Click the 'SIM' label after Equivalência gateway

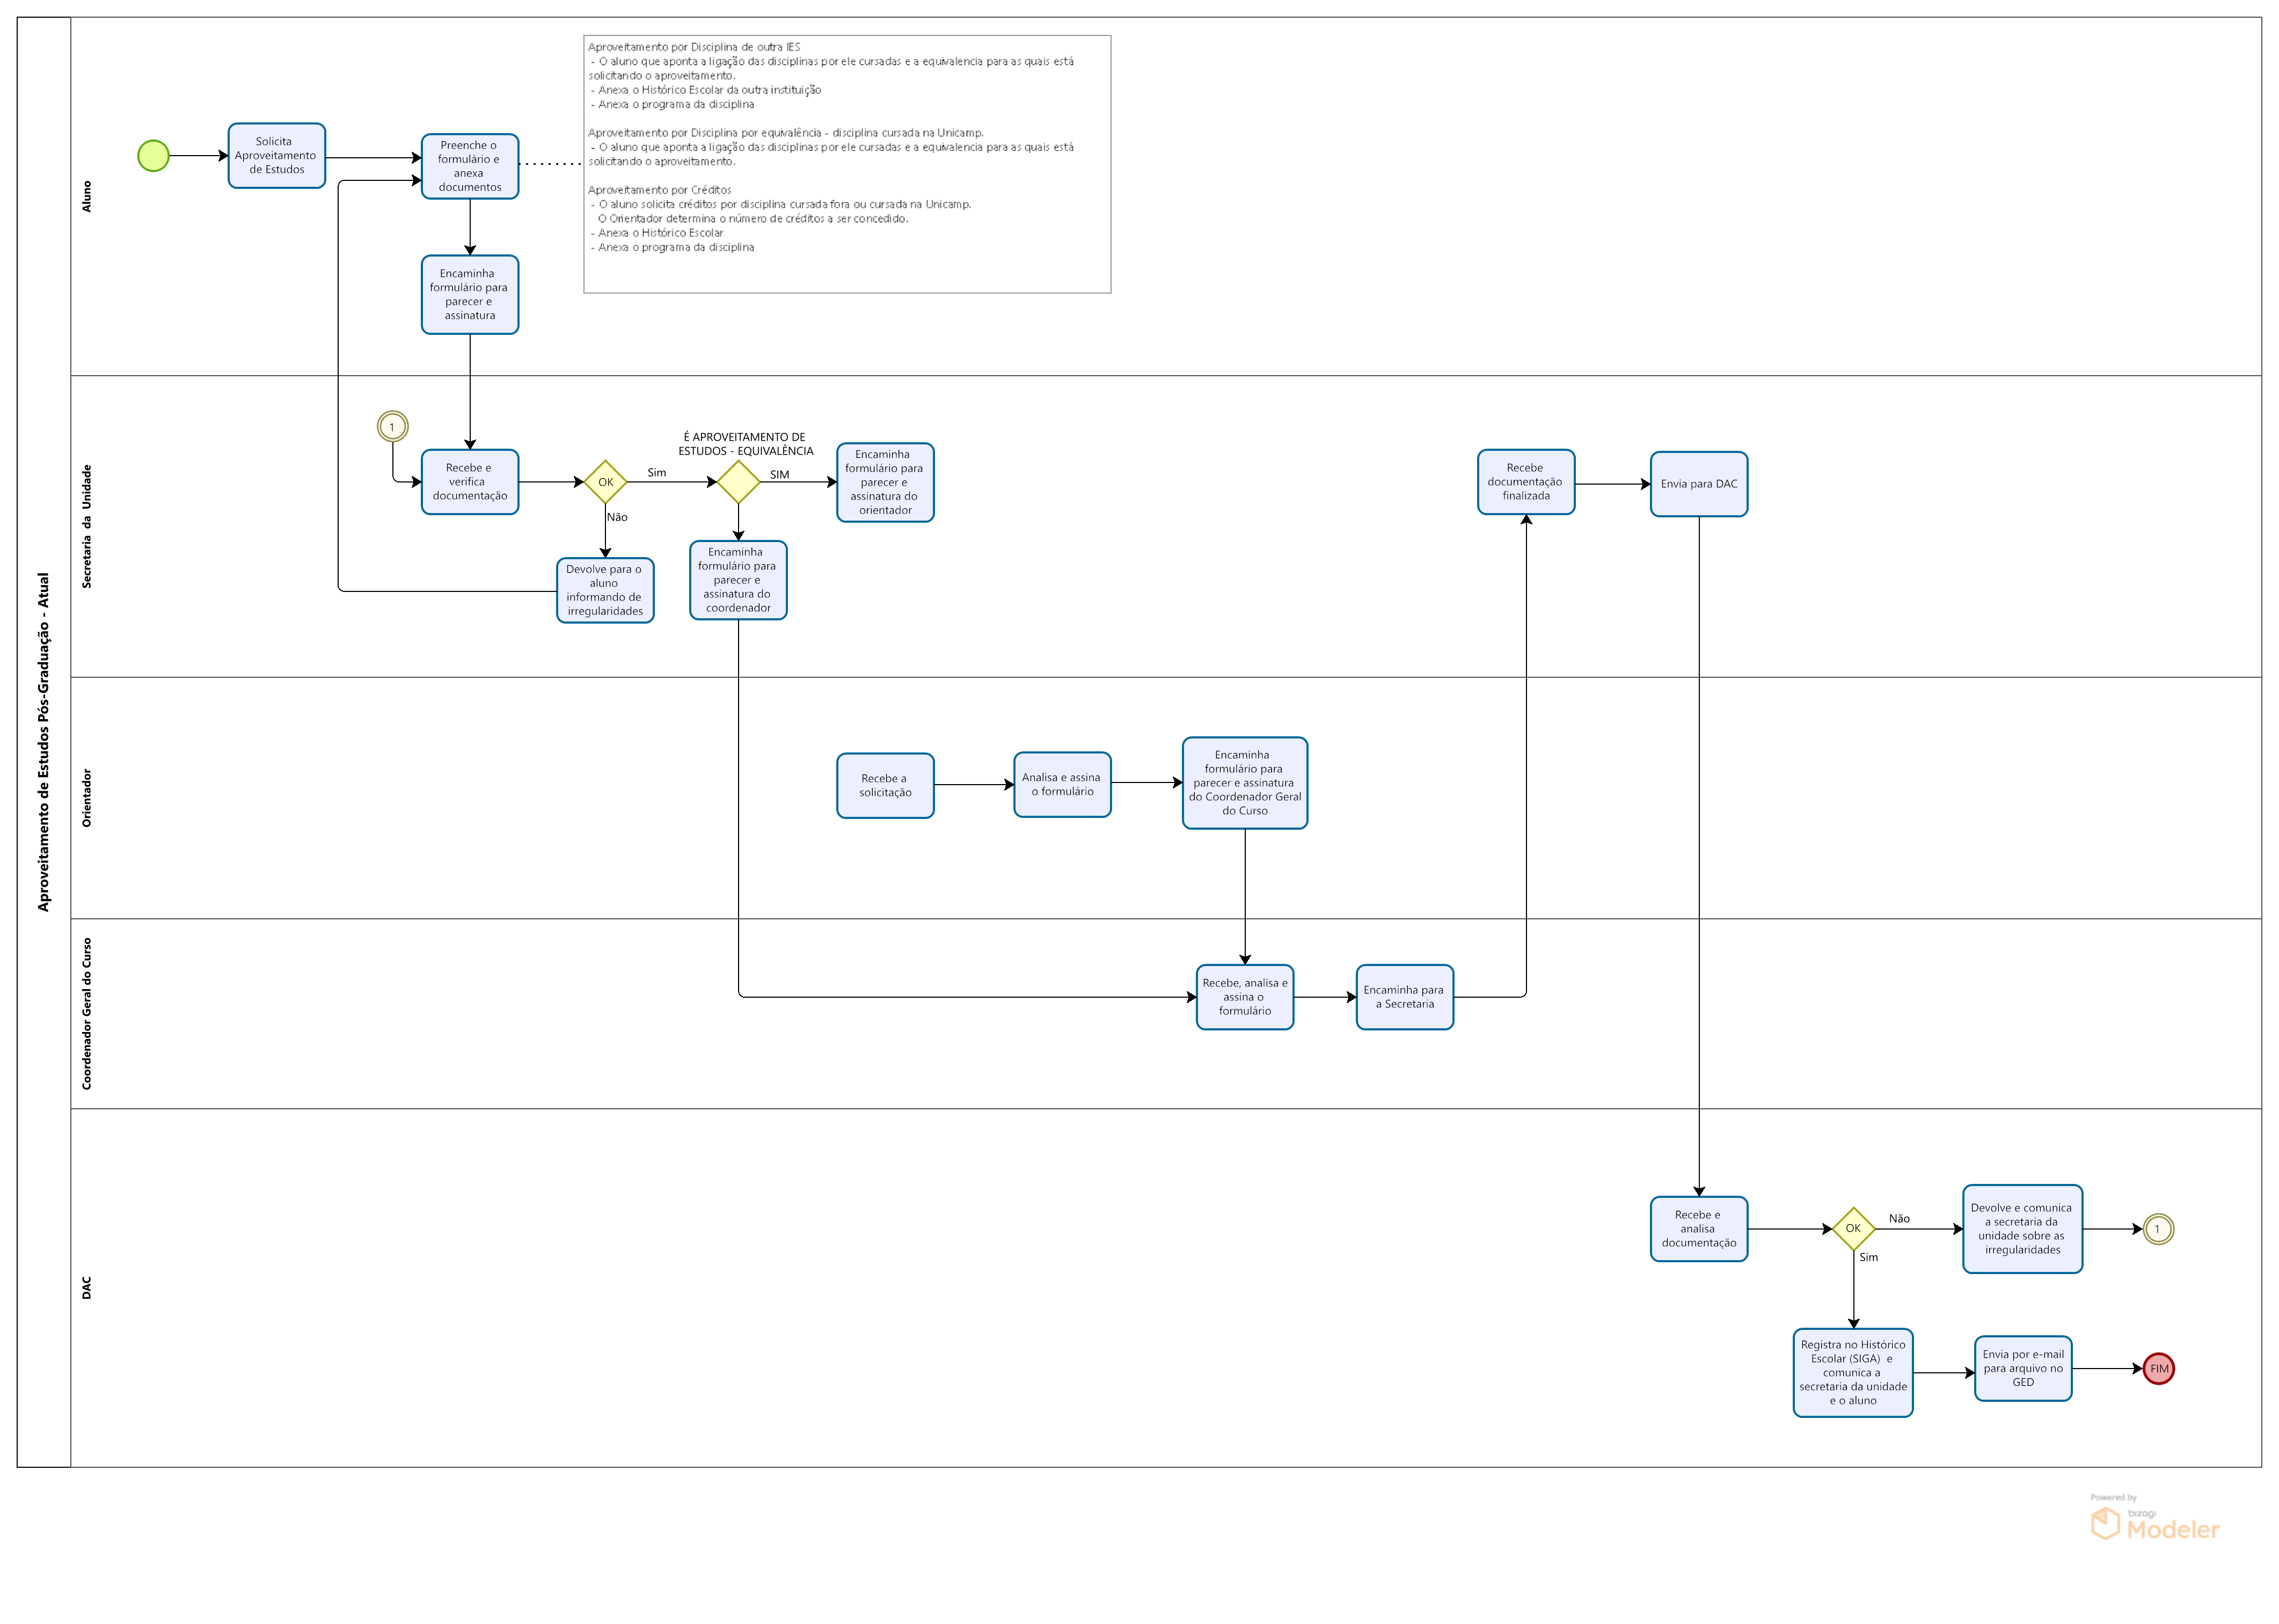tap(779, 475)
